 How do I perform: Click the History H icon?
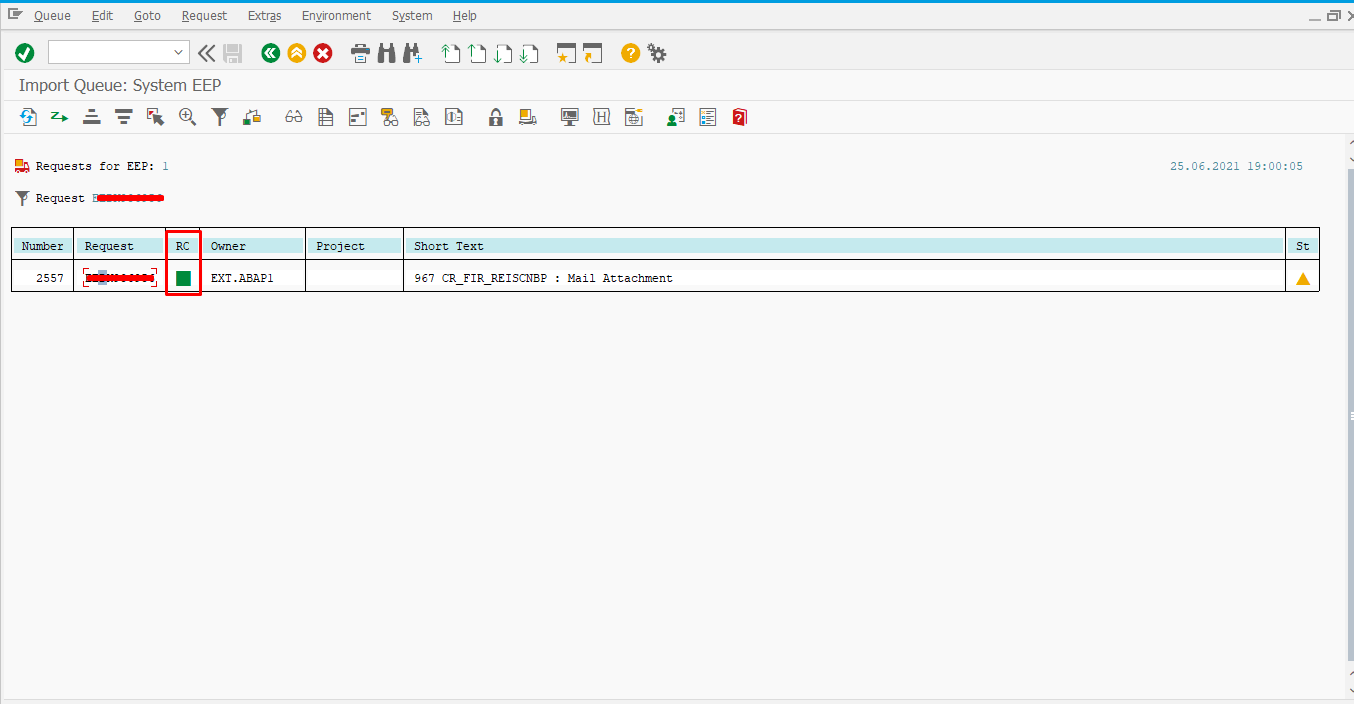pyautogui.click(x=601, y=117)
